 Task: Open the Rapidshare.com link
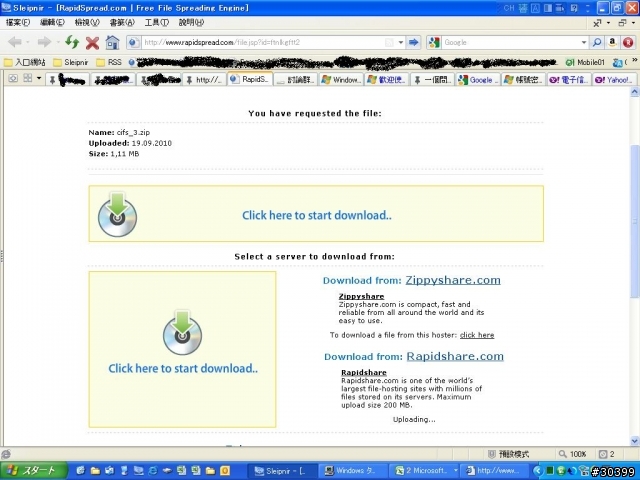455,356
